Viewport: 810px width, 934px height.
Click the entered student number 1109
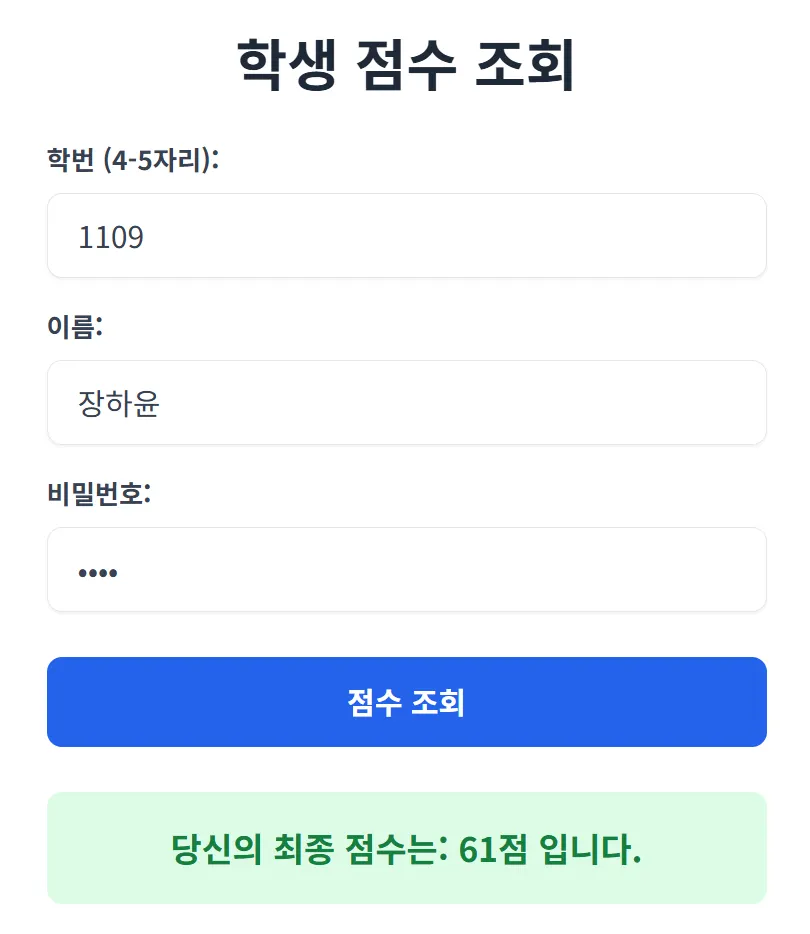[x=111, y=236]
